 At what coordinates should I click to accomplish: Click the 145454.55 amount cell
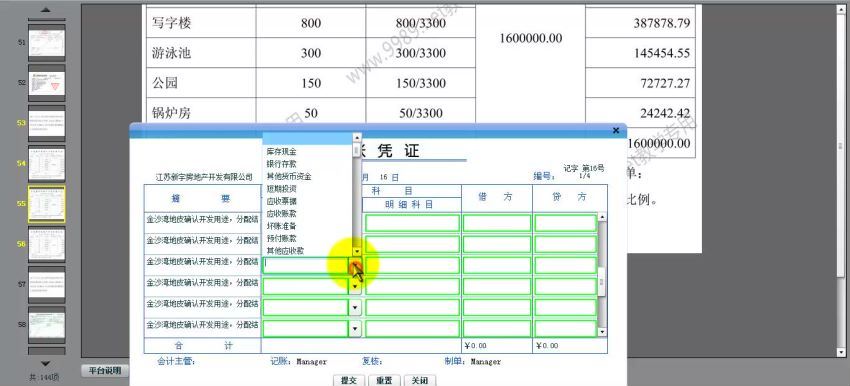pyautogui.click(x=640, y=53)
